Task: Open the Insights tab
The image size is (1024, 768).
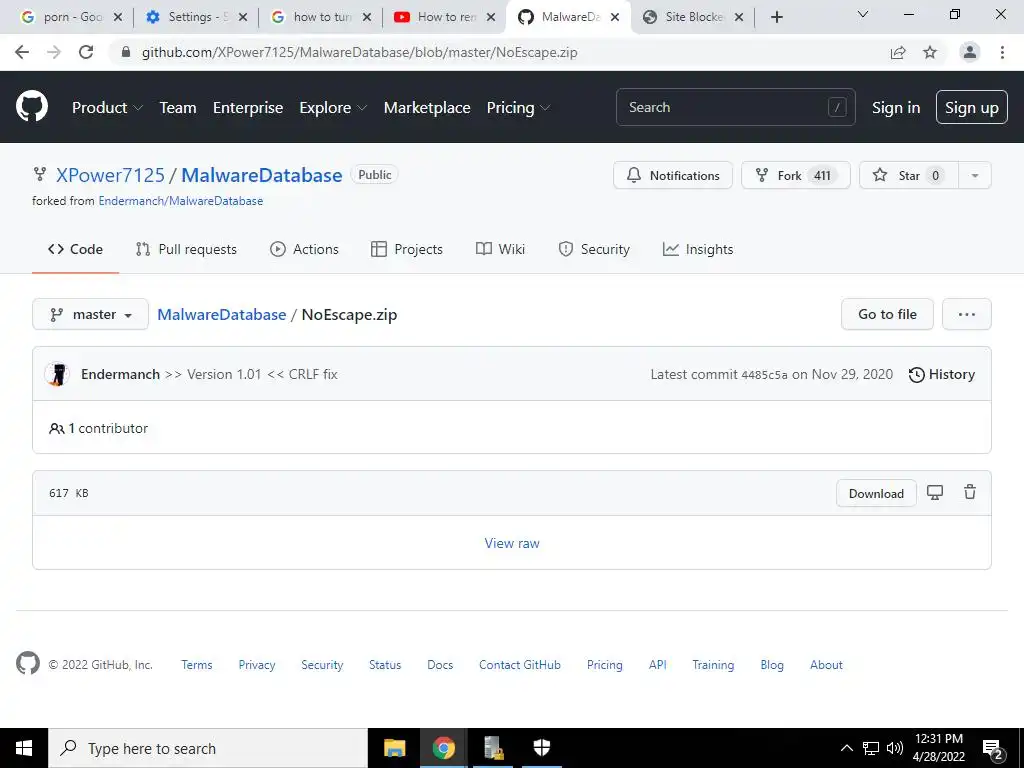Action: click(x=697, y=249)
